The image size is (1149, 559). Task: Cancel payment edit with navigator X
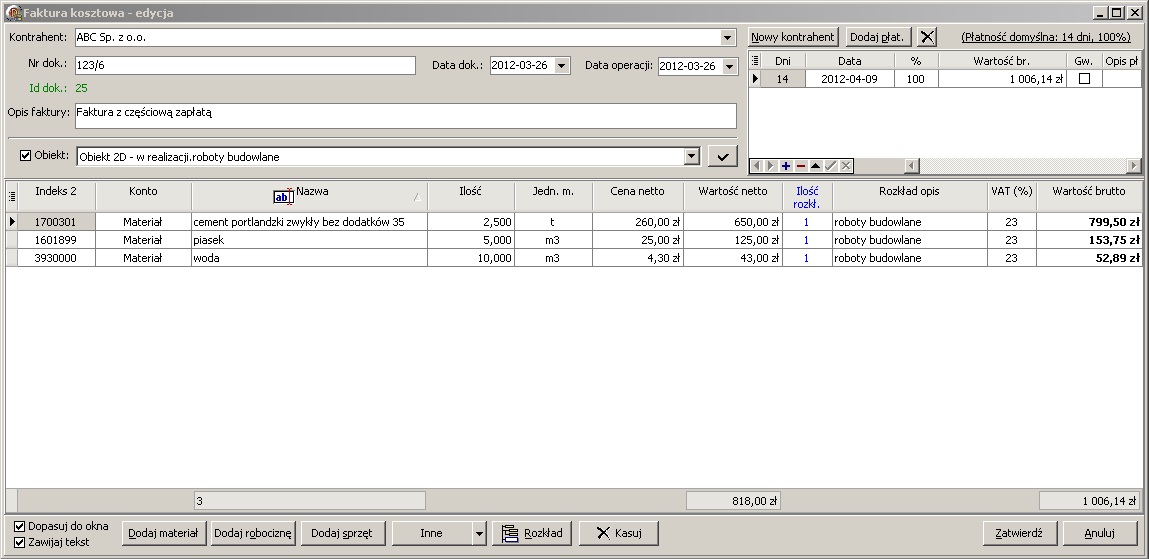coord(846,166)
